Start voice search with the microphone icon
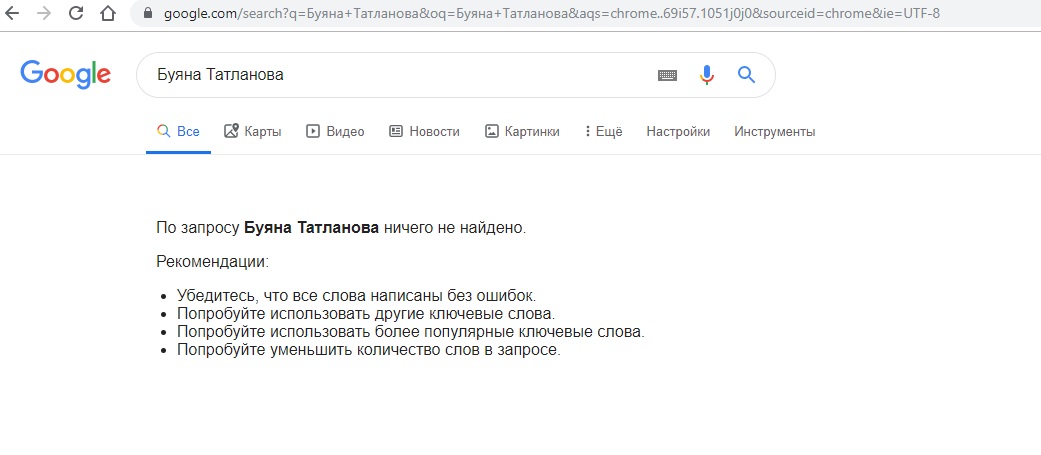1041x455 pixels. (707, 75)
